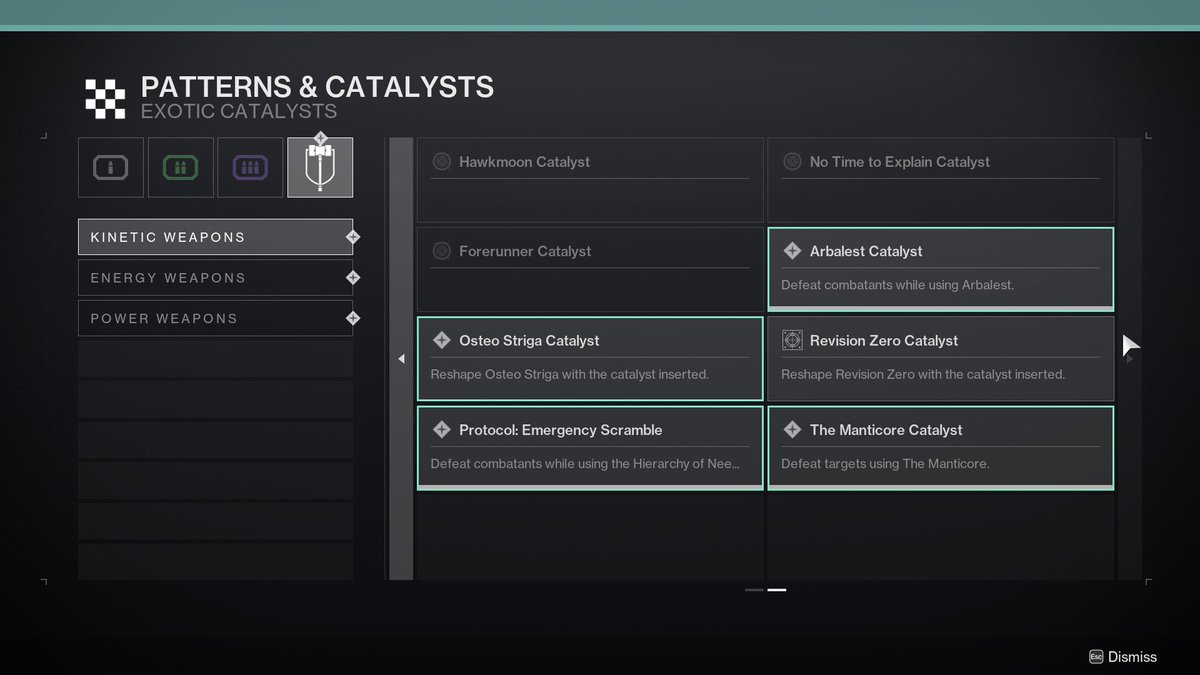Image resolution: width=1200 pixels, height=675 pixels.
Task: Click 'Defeat targets using The Manticore.' text
Action: (885, 464)
